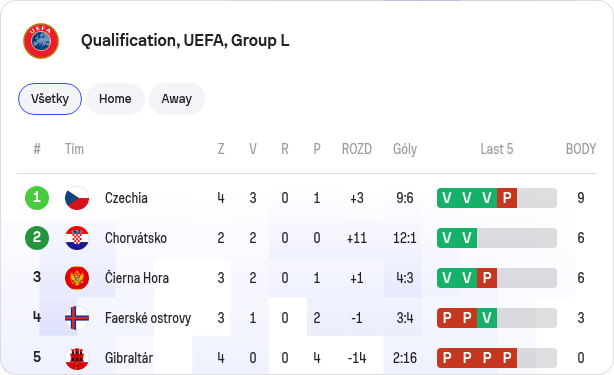Image resolution: width=614 pixels, height=375 pixels.
Task: Click the Gibraltár flag icon
Action: tap(77, 358)
